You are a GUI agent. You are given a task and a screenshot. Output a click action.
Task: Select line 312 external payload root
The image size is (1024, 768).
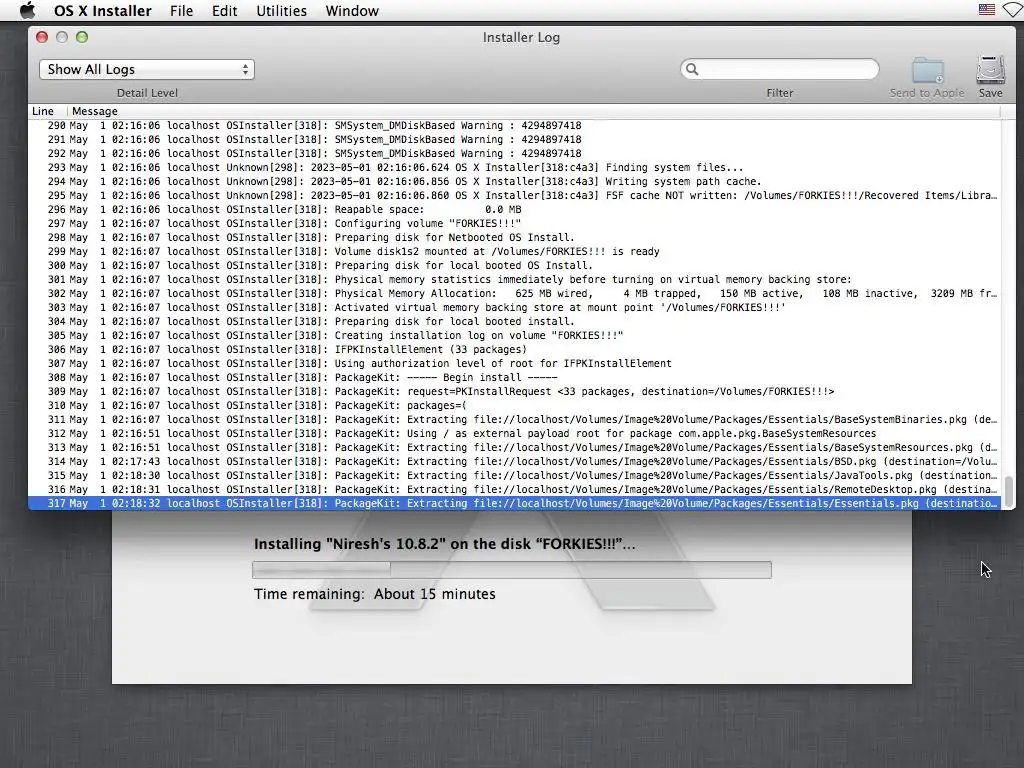click(514, 434)
